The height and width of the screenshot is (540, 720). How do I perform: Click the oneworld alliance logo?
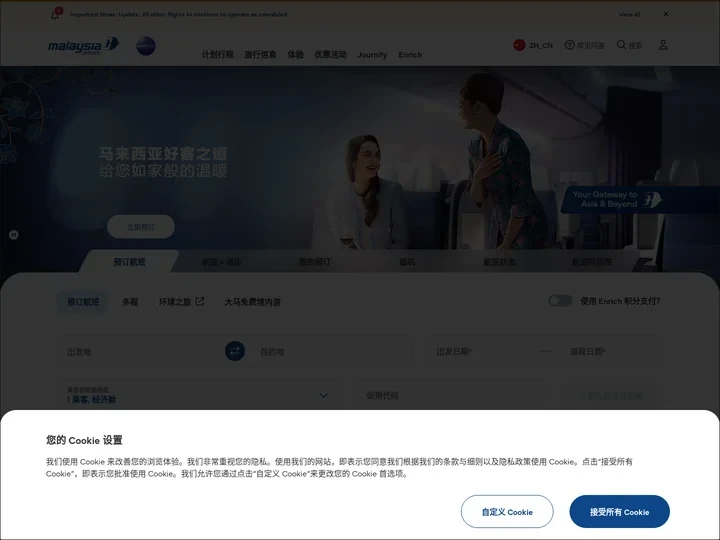click(x=146, y=46)
